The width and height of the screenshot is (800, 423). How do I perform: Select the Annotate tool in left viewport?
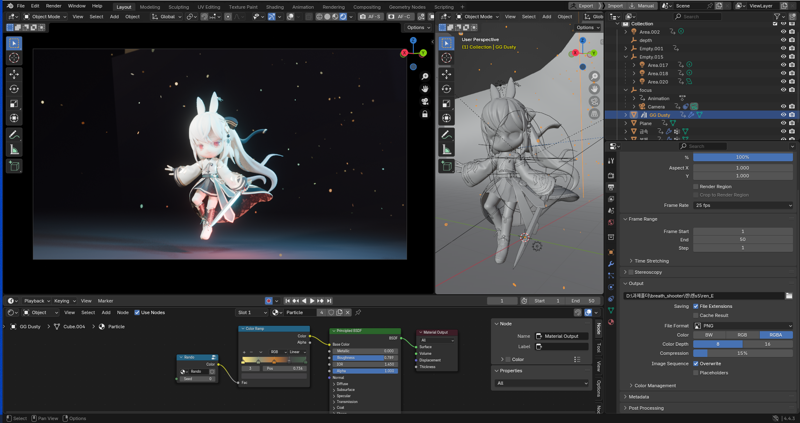click(14, 135)
